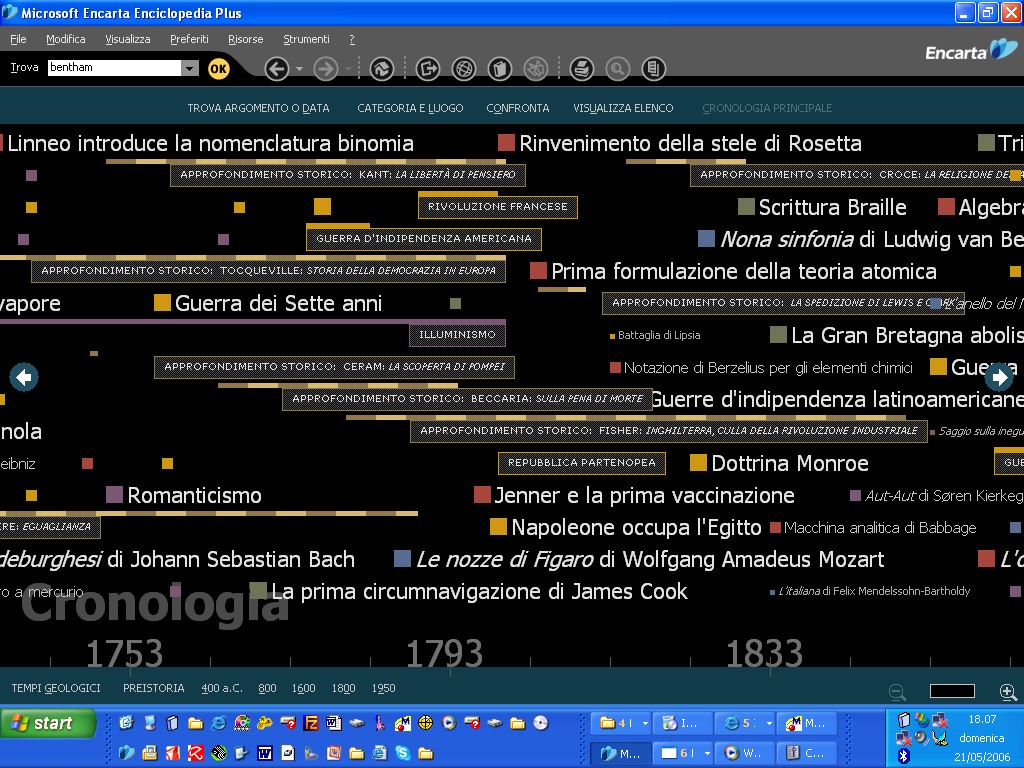Open the ? help menu

[352, 39]
